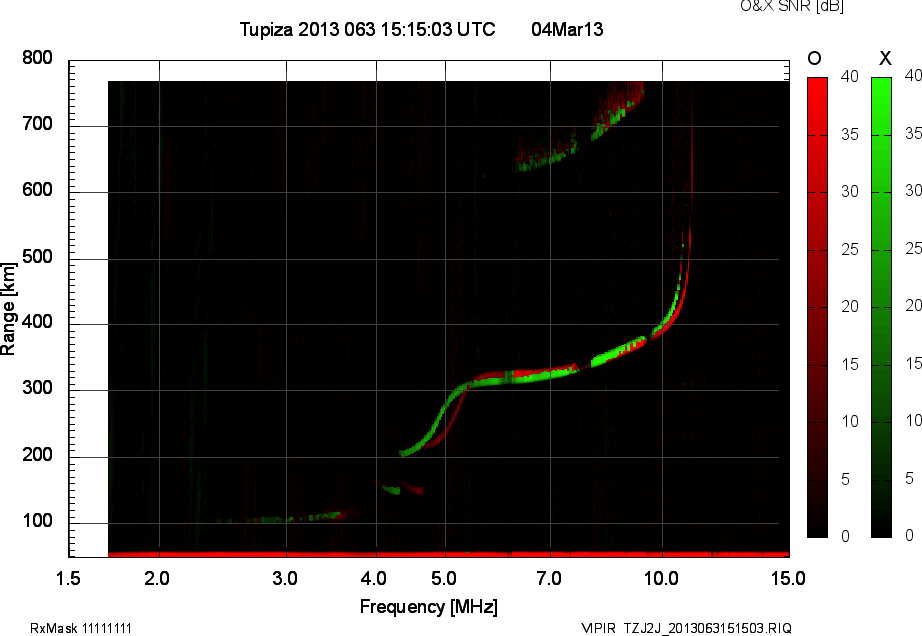Image resolution: width=922 pixels, height=636 pixels.
Task: Click the E-layer echo trace near 100 km
Action: [x=286, y=517]
